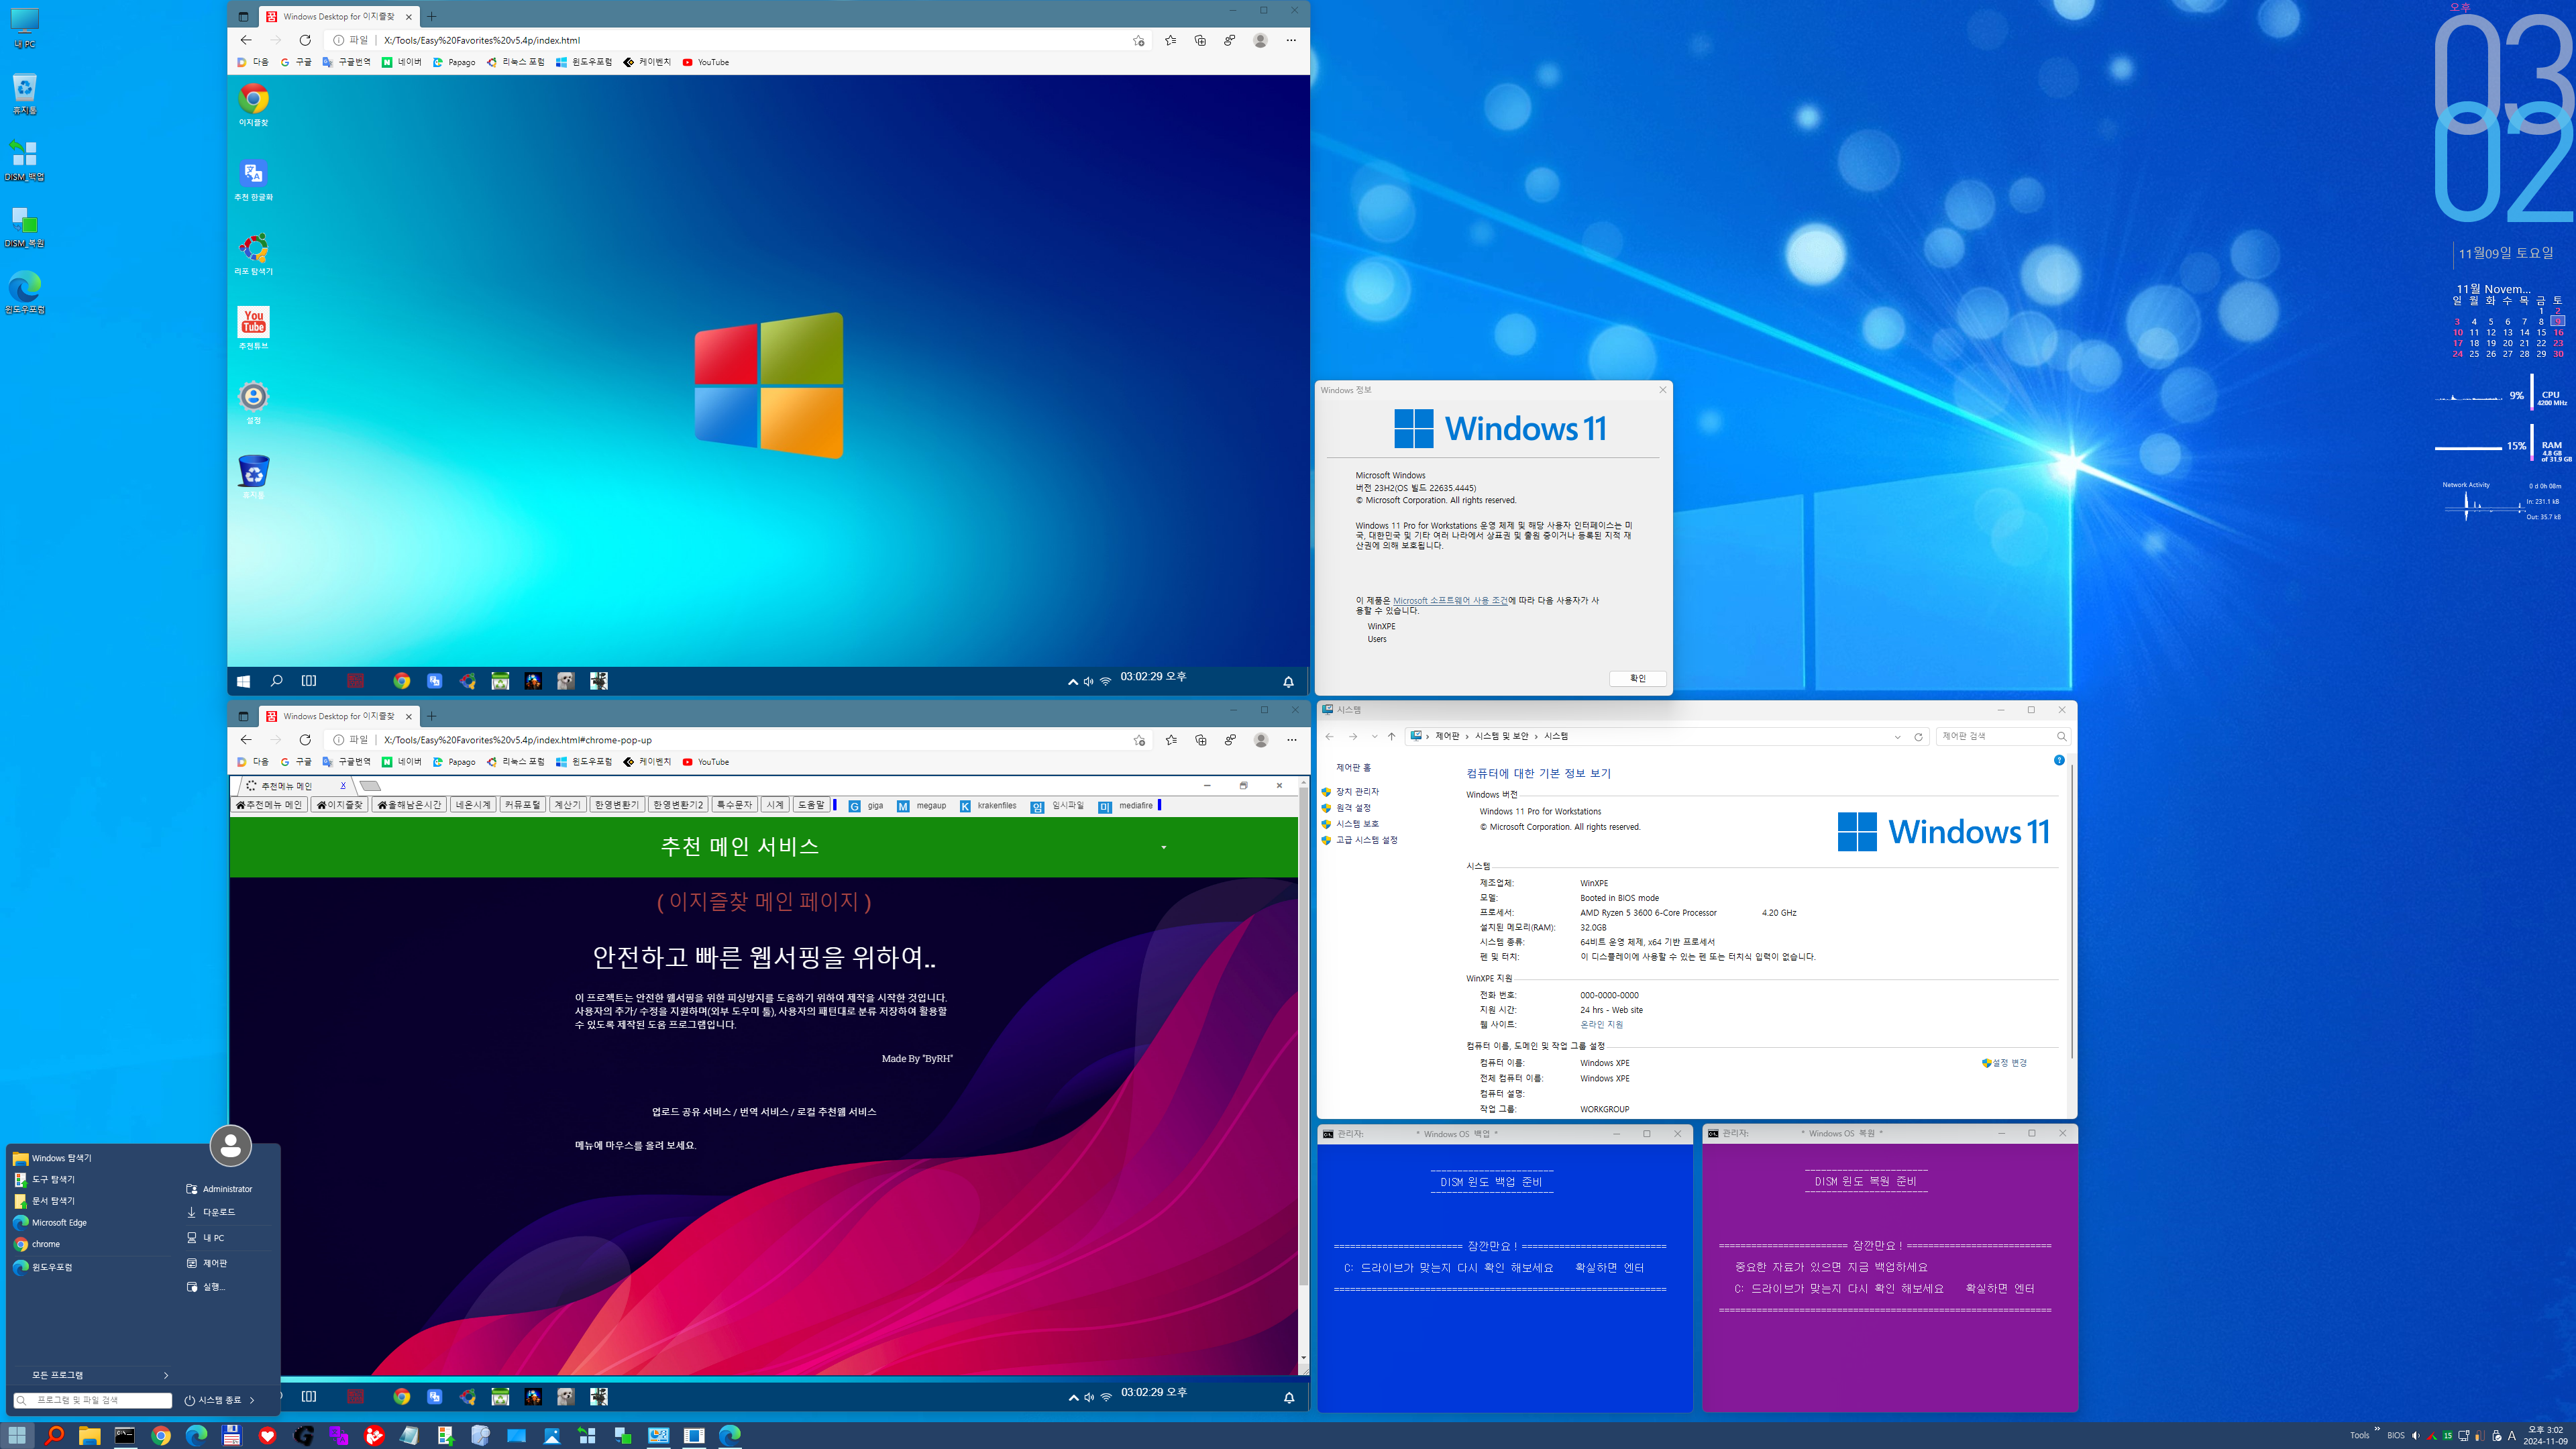Expand the Tools toolbar chevron on the Windows taskbar
Screen dimensions: 2576x1449
[x=2377, y=1430]
